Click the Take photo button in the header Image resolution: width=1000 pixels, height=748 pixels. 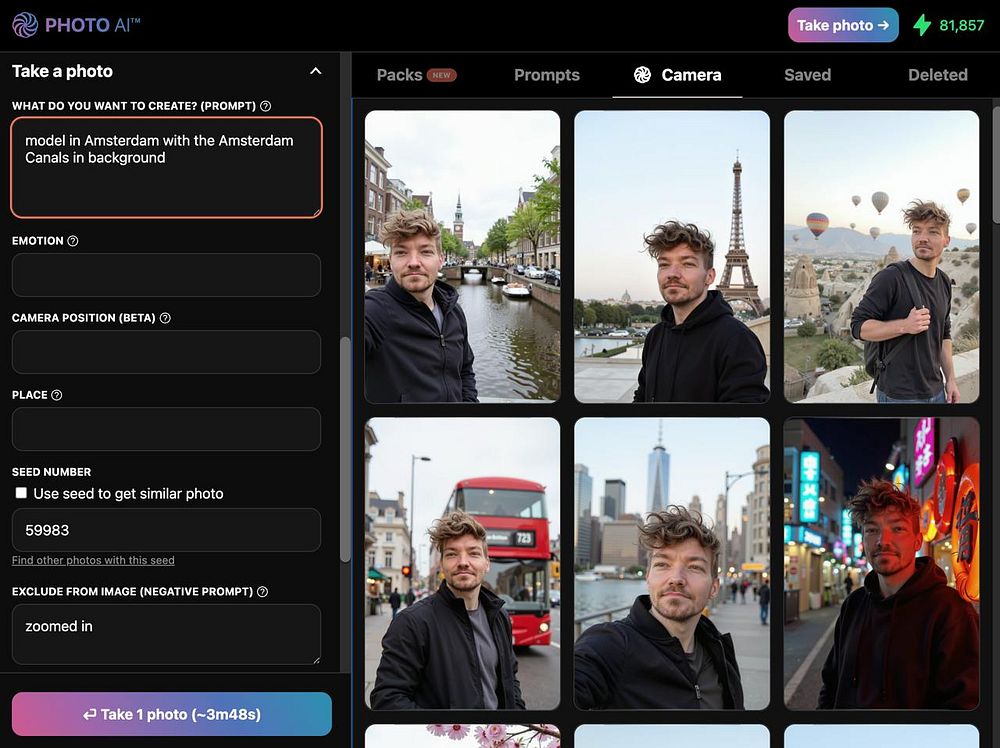point(843,25)
